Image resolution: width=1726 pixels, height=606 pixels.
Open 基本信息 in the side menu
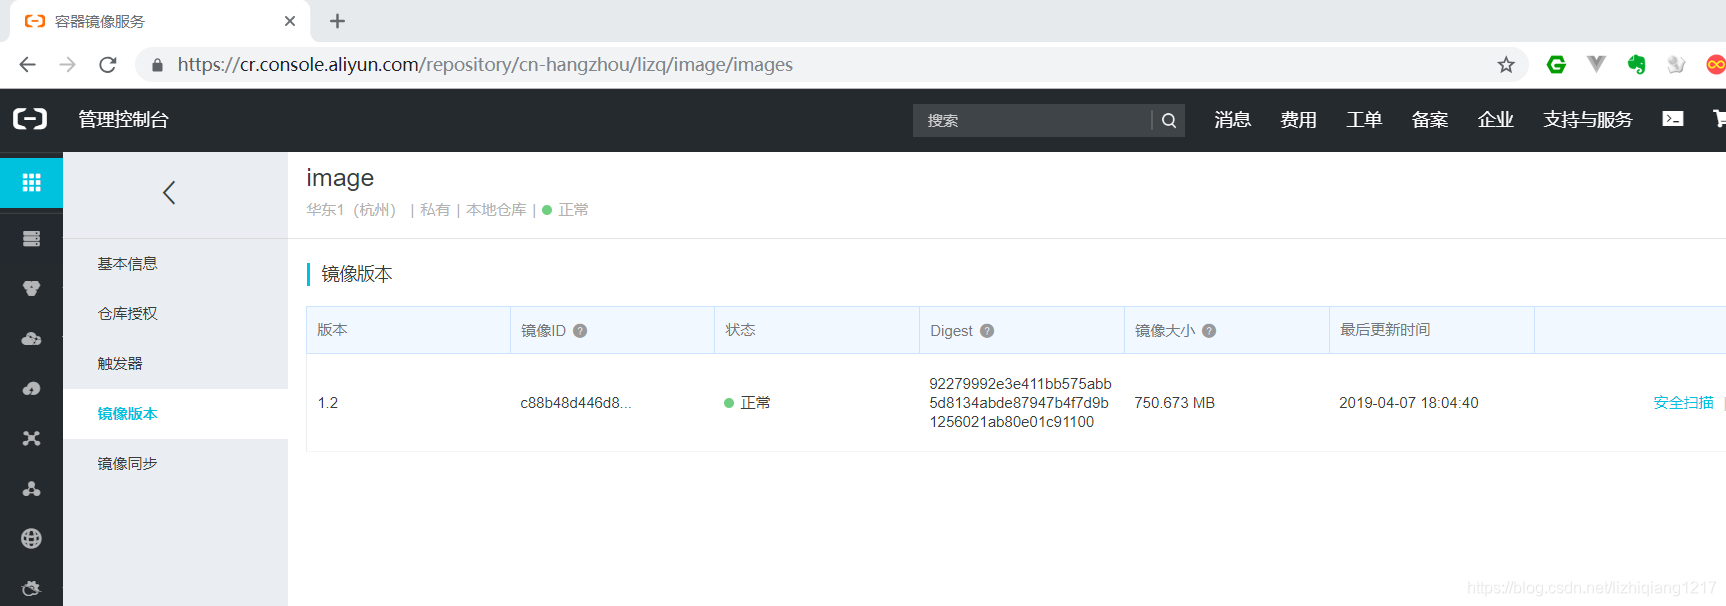[127, 264]
